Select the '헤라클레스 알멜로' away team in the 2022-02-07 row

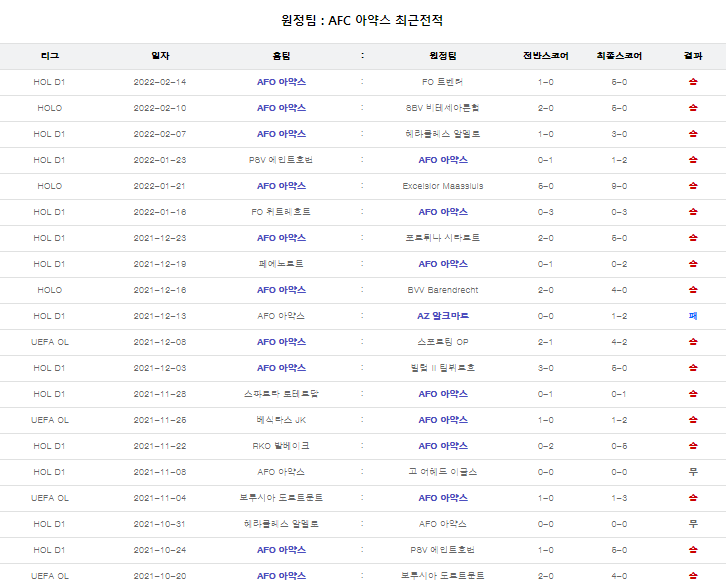(x=443, y=134)
